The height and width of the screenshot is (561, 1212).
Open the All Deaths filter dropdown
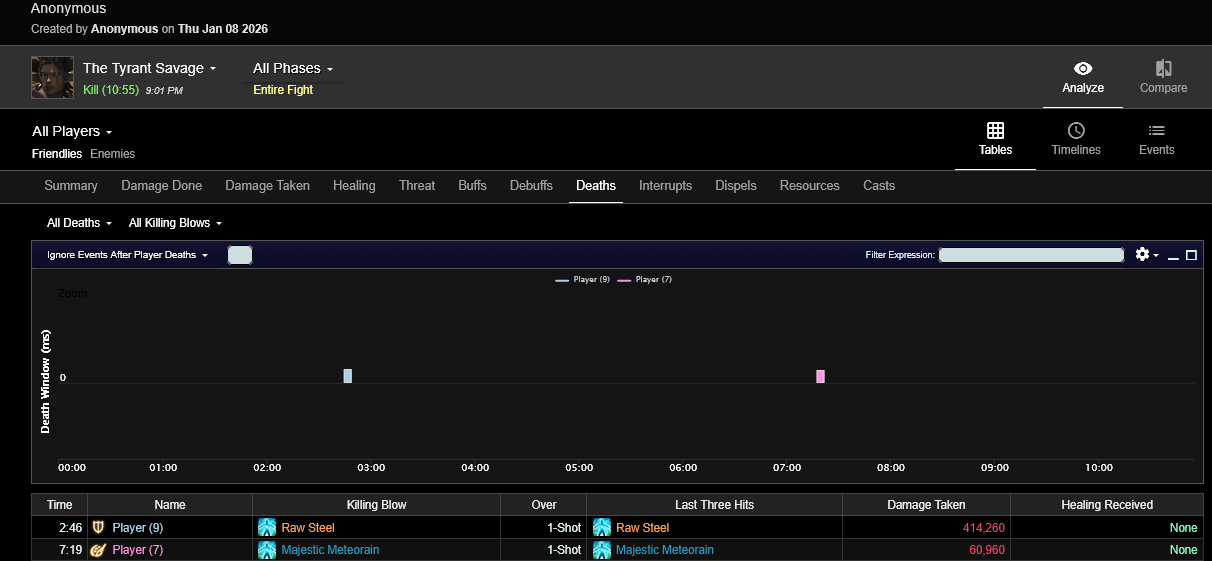(x=79, y=223)
